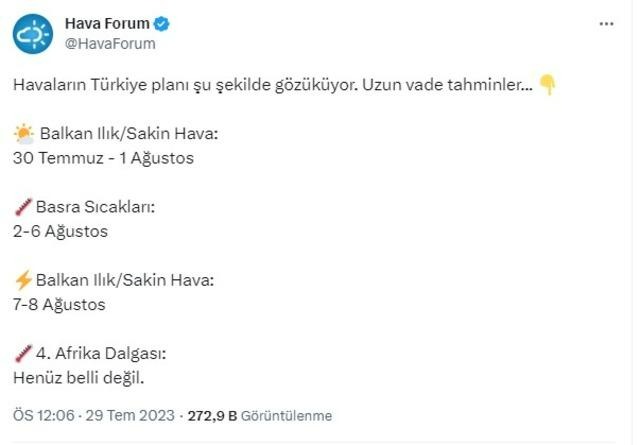Click the thermometer emoji beside 4. Afrika Dalgası
Viewport: 640px width, 445px height.
click(x=23, y=353)
